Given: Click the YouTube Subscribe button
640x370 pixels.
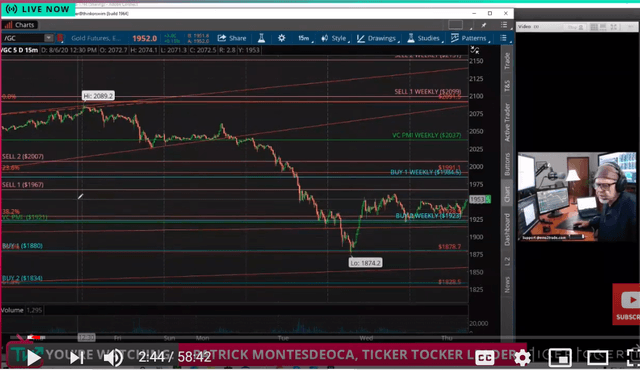Looking at the screenshot, I should pos(627,304).
